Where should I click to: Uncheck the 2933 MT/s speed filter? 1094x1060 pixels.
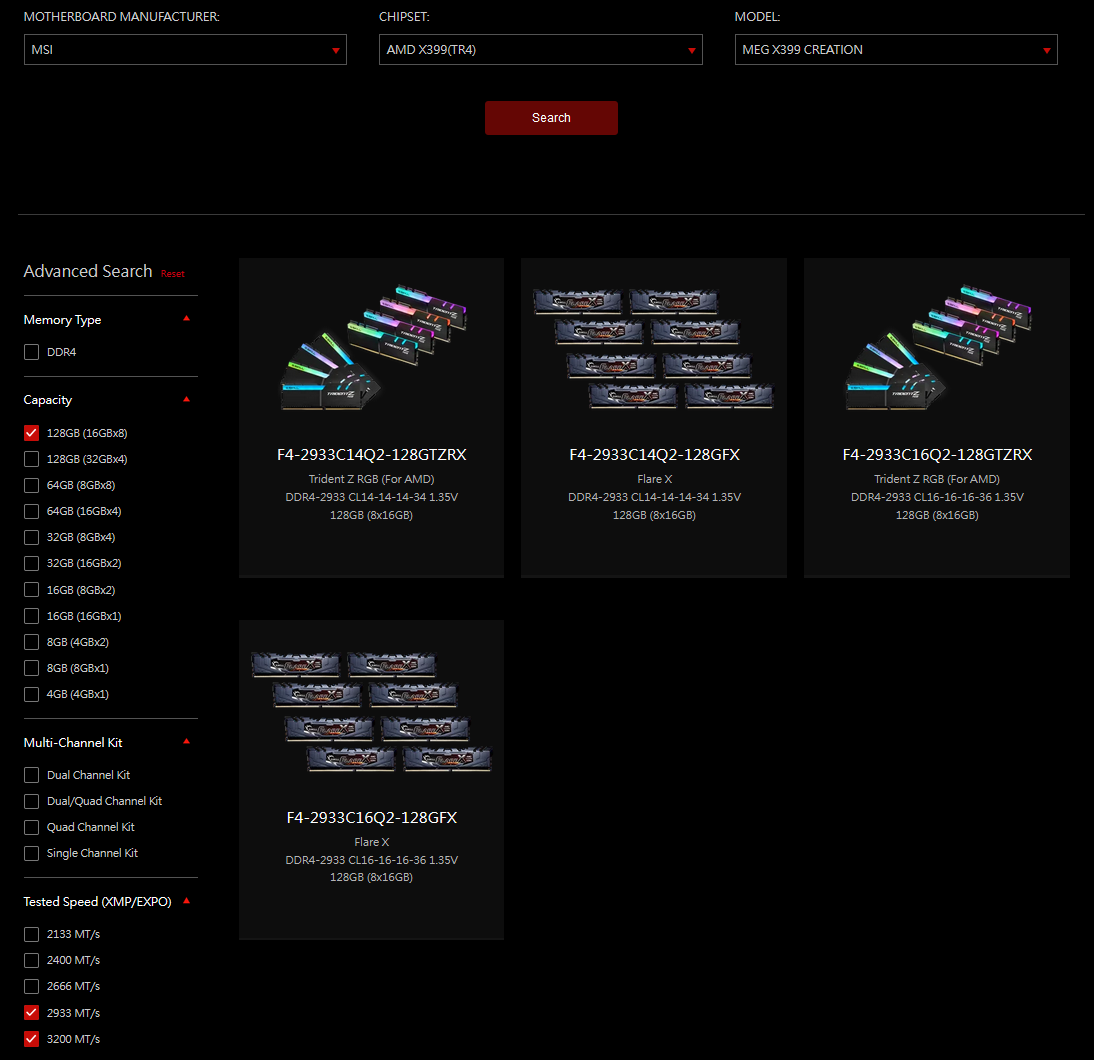pyautogui.click(x=32, y=1012)
